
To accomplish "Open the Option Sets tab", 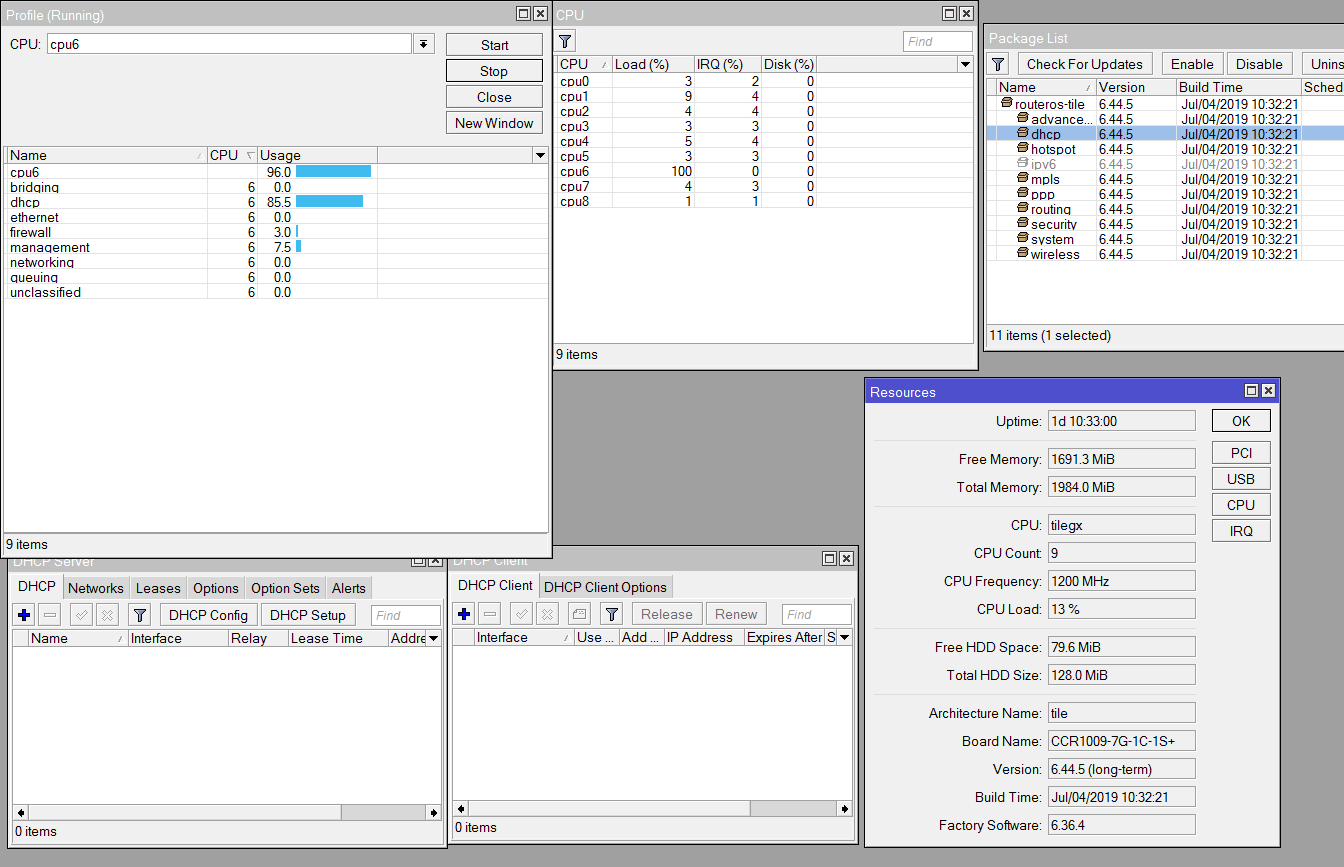I will click(x=285, y=588).
